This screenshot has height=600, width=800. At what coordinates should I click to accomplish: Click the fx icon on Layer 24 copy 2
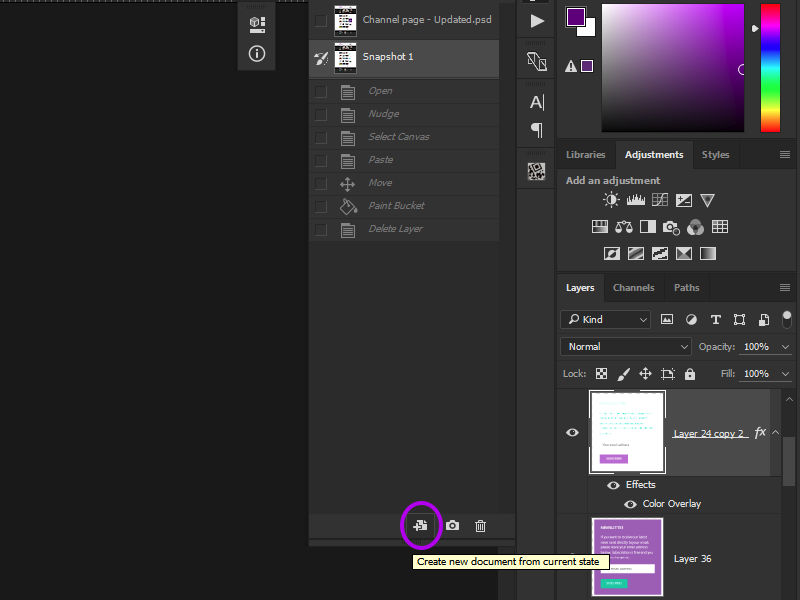click(760, 433)
